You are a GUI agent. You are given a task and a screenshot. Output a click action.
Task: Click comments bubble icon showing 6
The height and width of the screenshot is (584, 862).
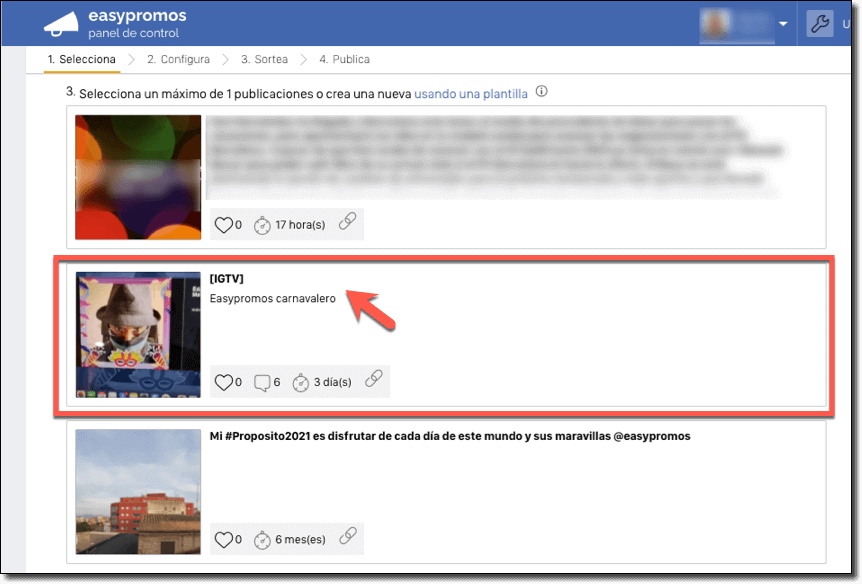(262, 382)
